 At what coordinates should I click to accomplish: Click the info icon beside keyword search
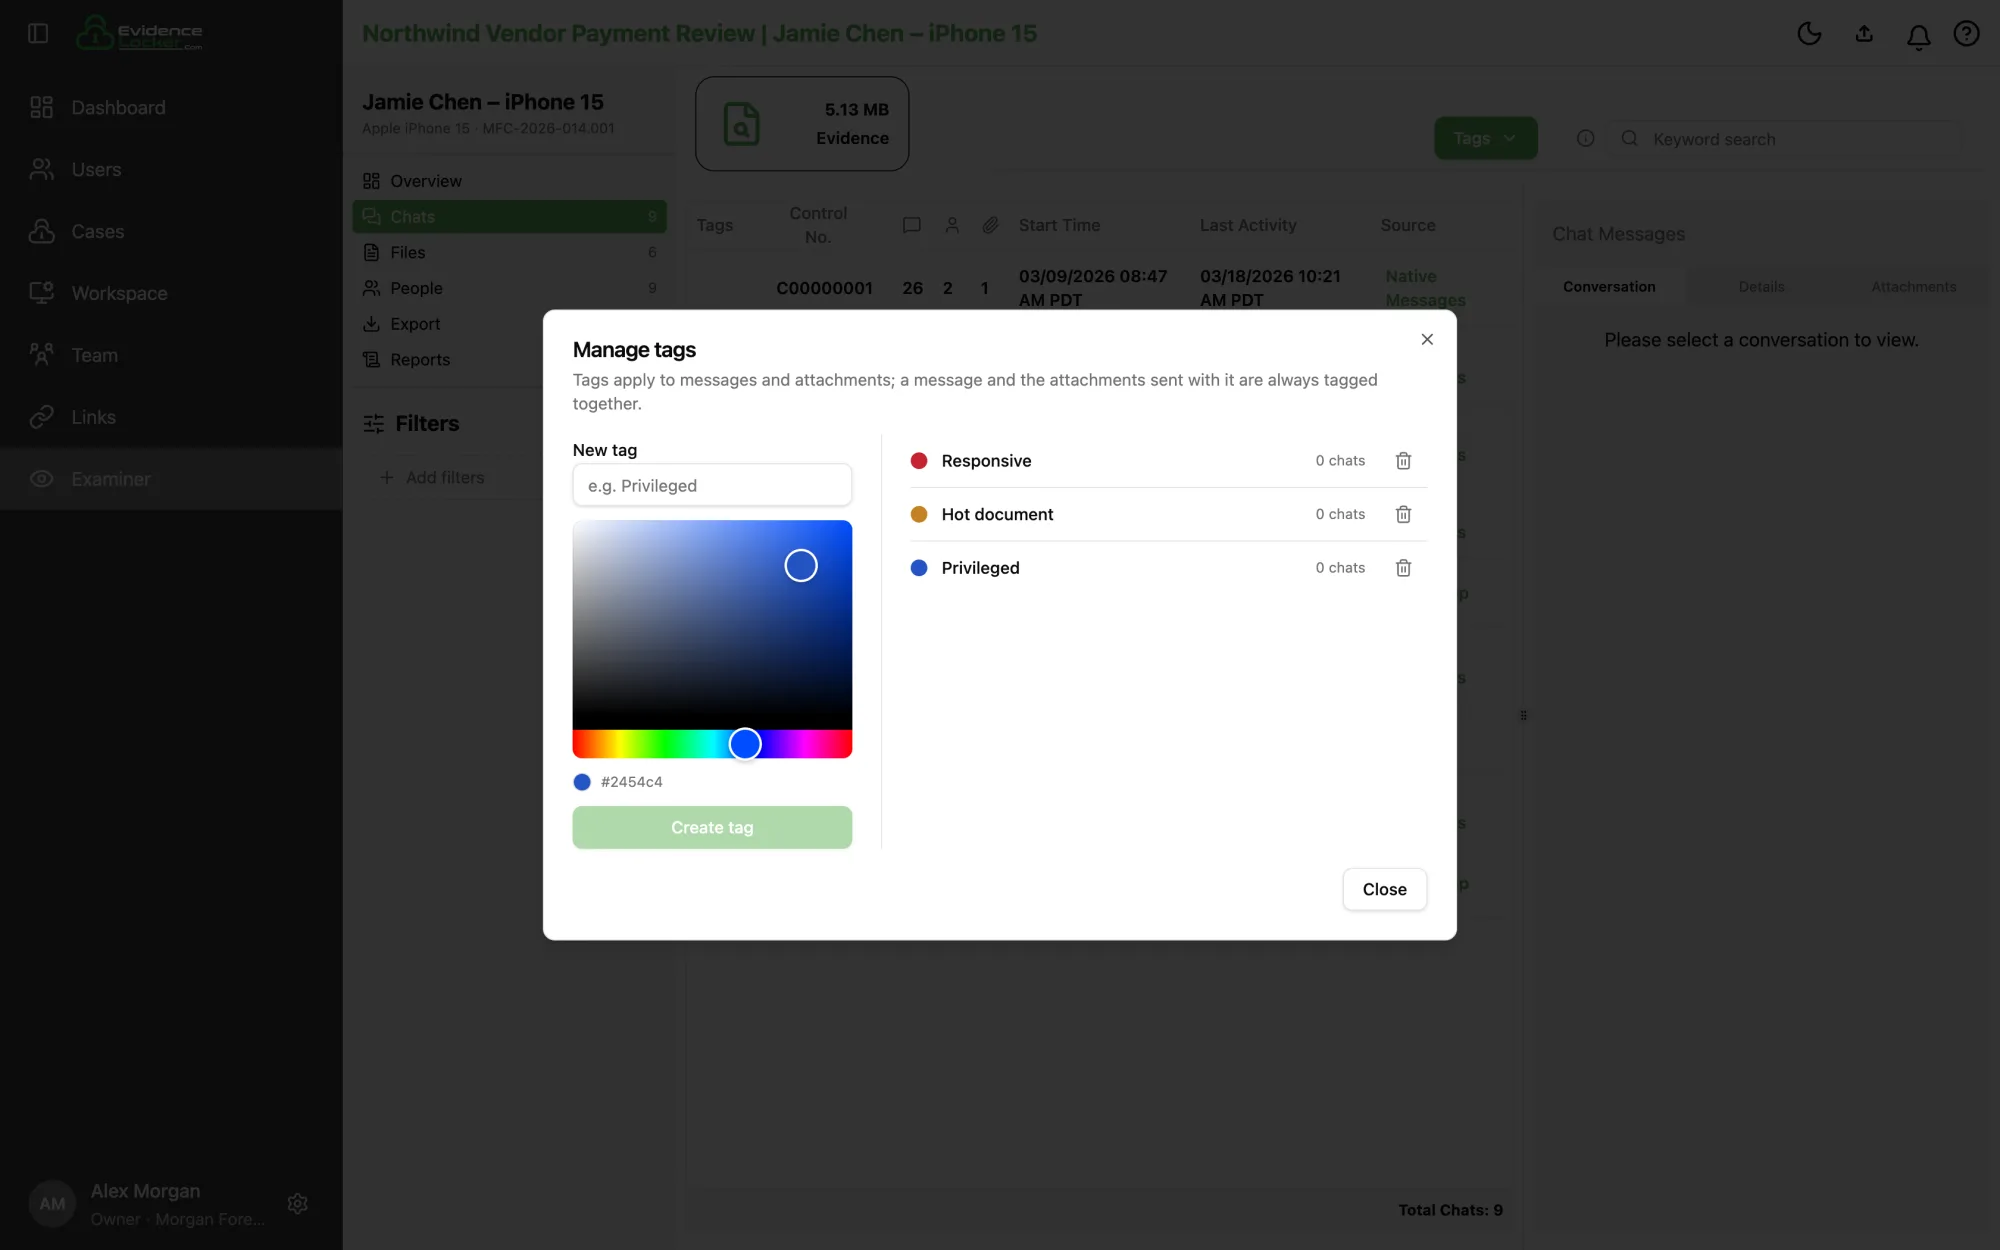tap(1585, 139)
